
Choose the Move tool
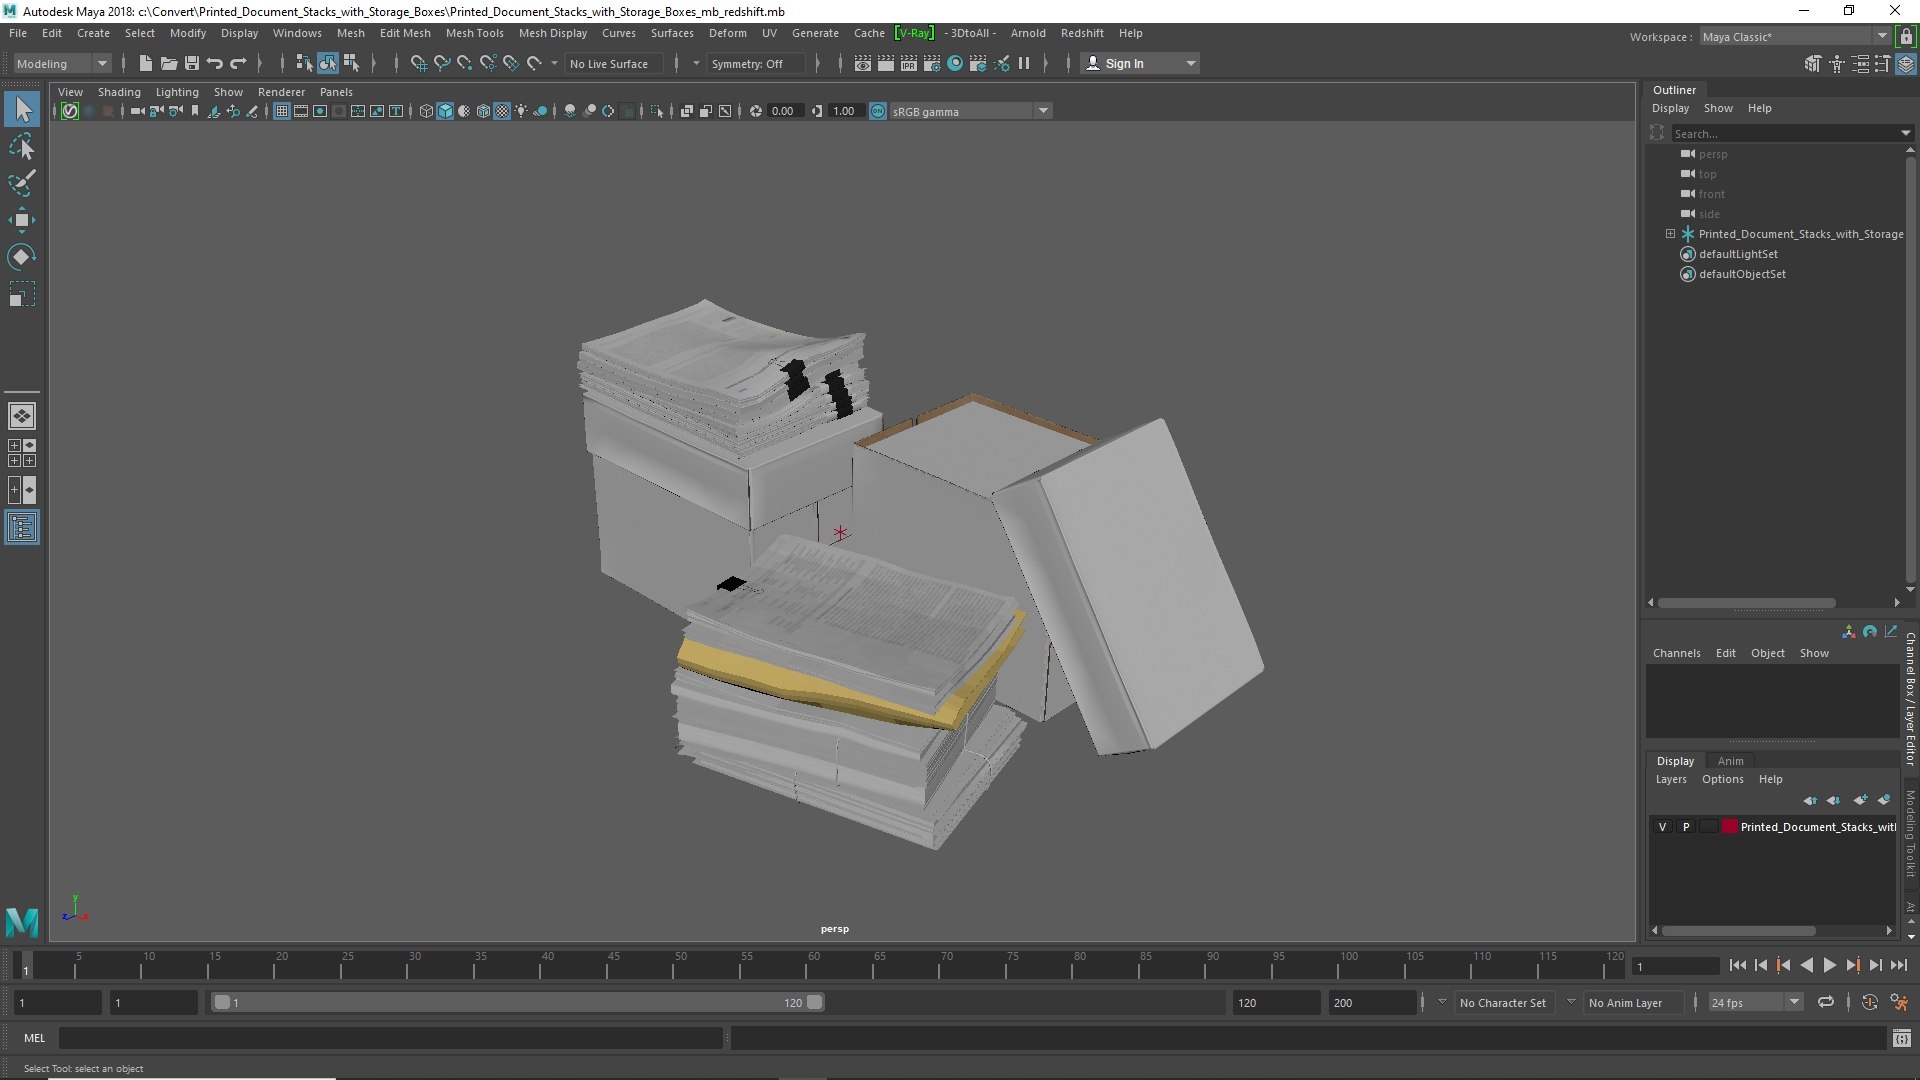22,220
